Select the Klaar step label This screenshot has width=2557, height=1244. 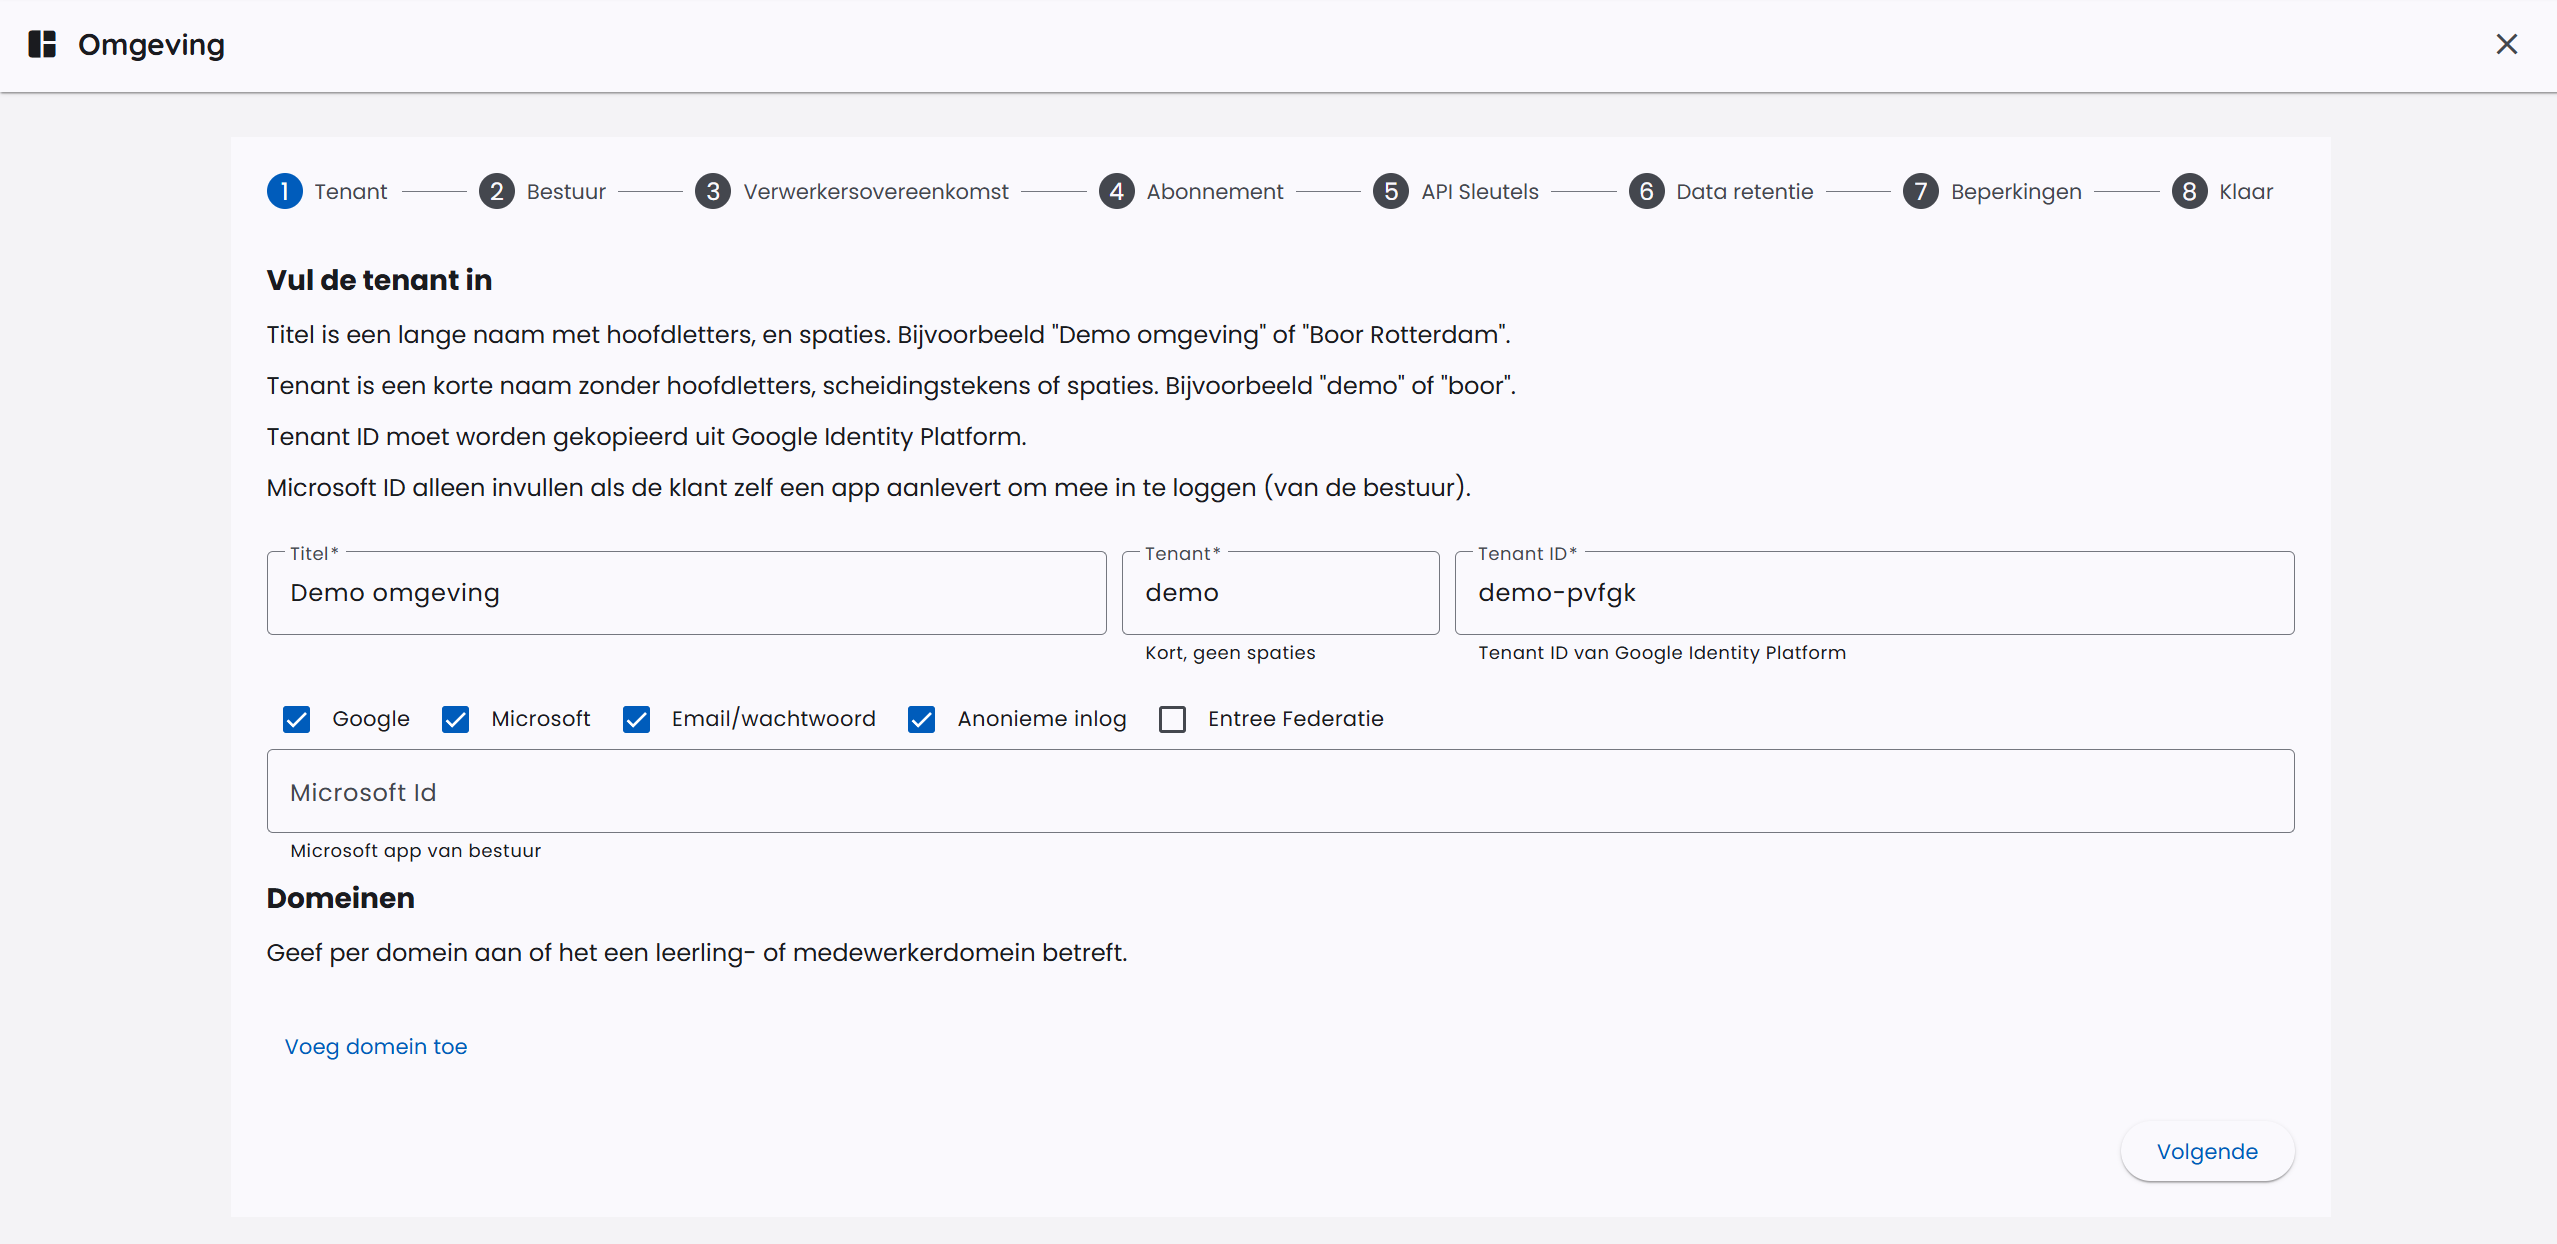2246,191
